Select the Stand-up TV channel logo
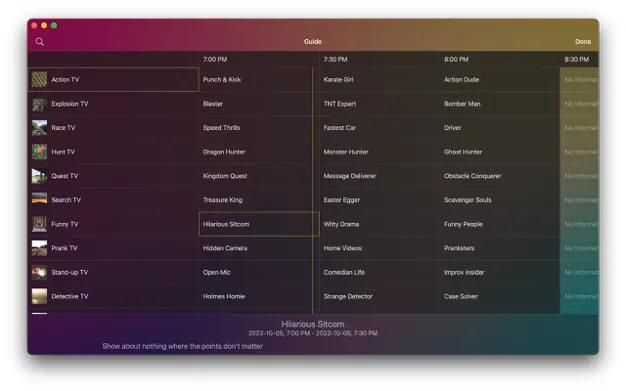This screenshot has width=626, height=391. point(40,272)
